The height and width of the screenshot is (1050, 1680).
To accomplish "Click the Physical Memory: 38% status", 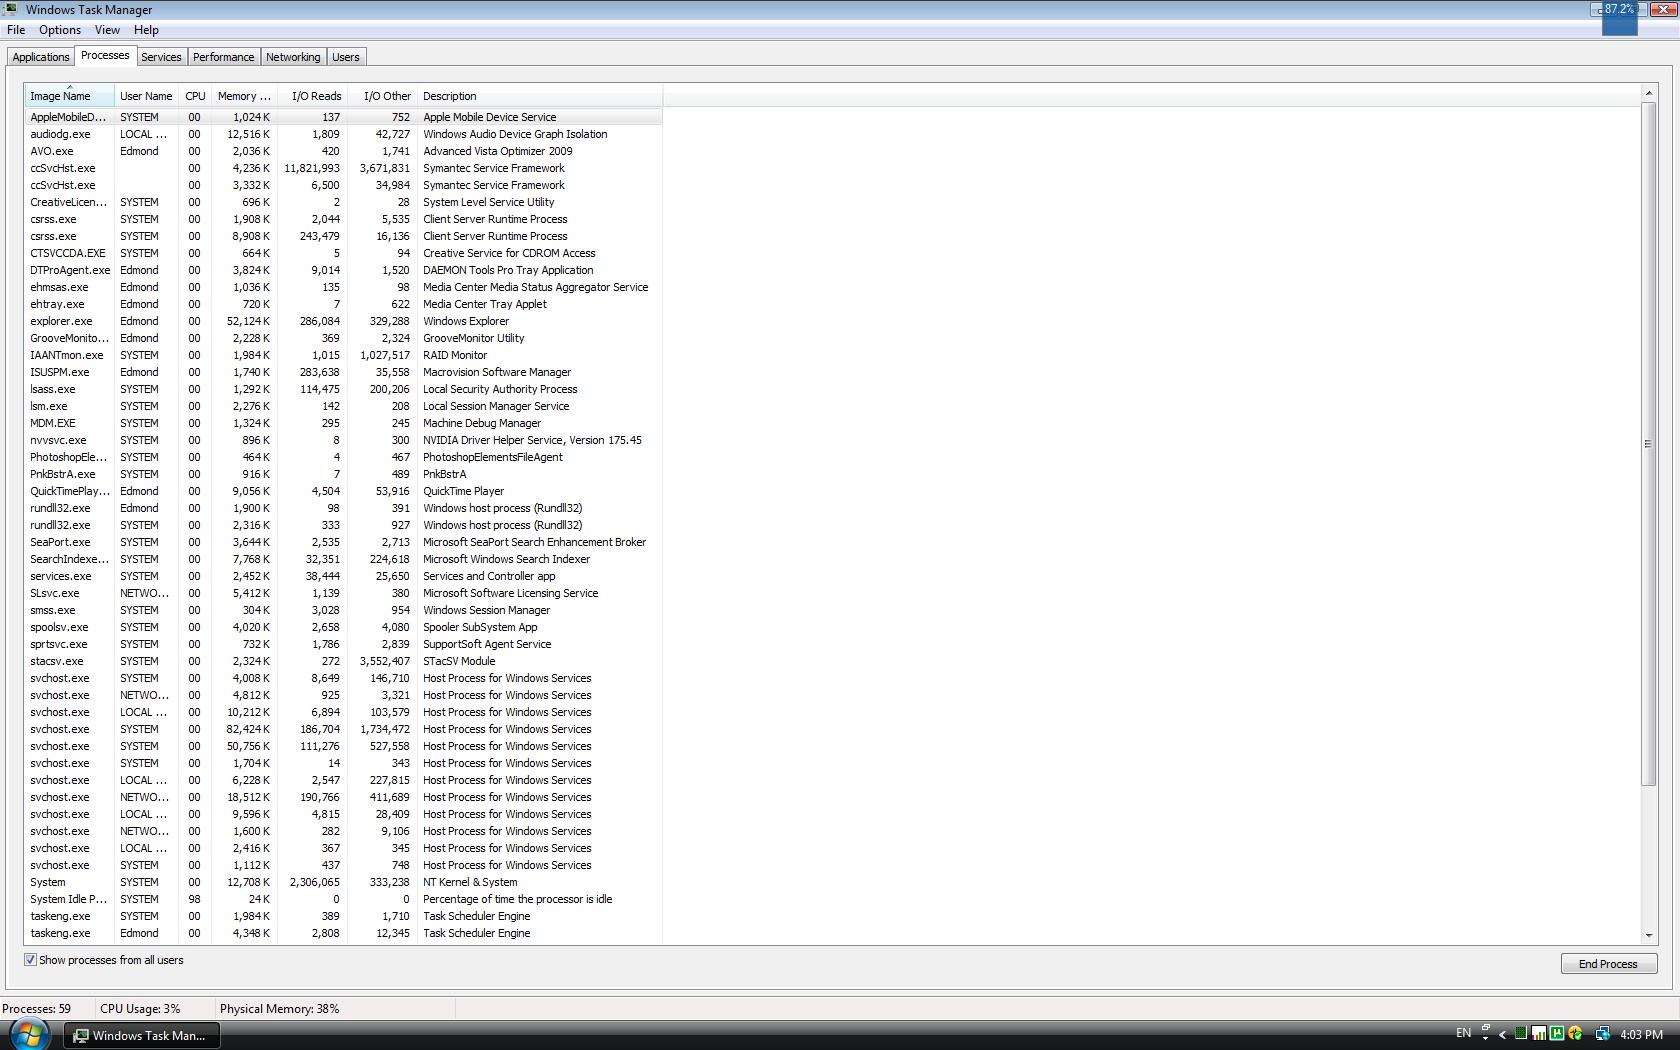I will [x=279, y=1008].
